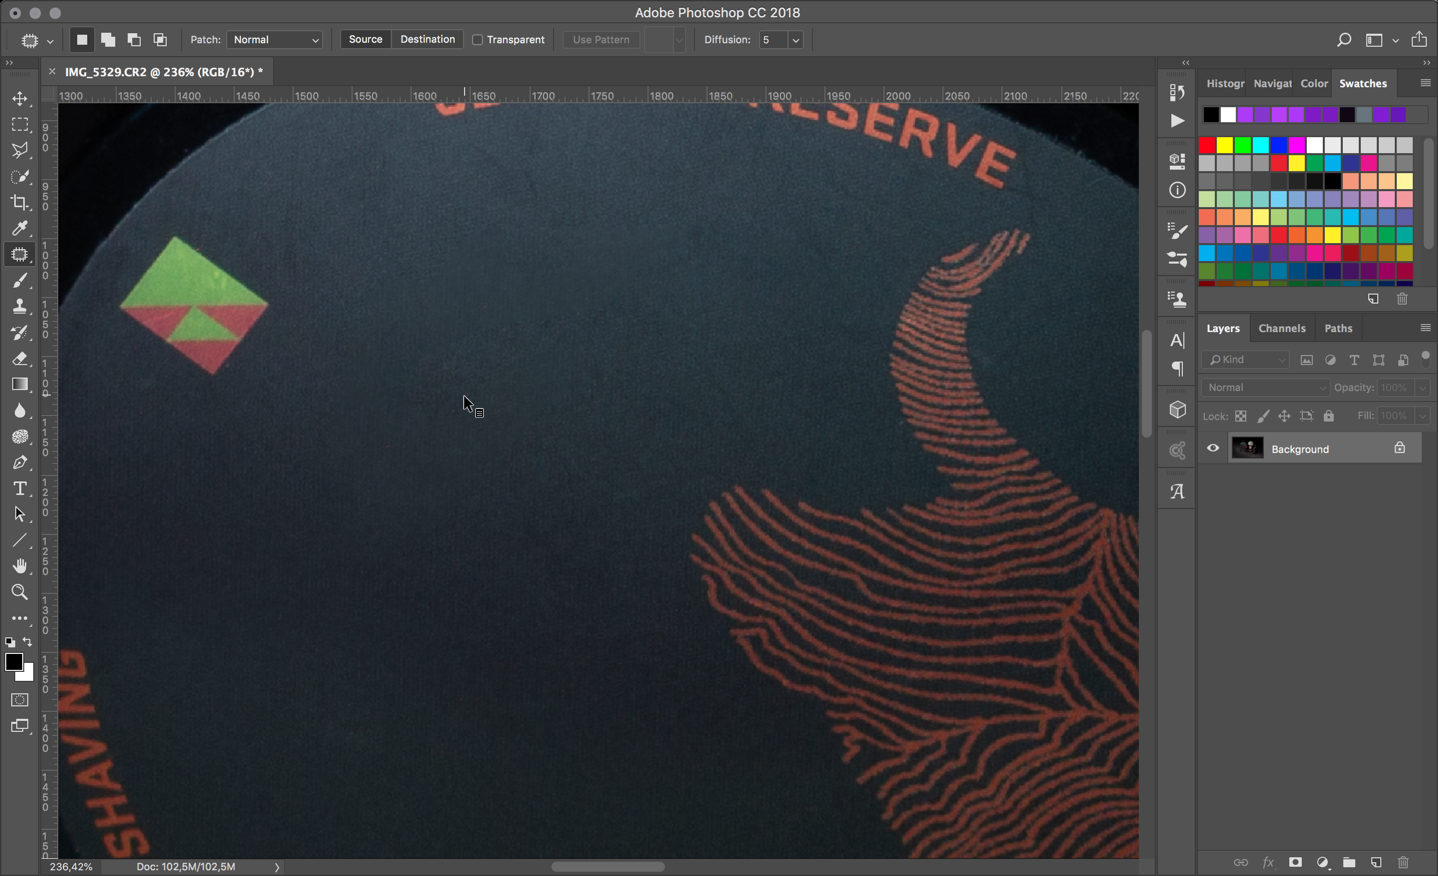Hide the Background layer visibility eye
This screenshot has width=1438, height=876.
[x=1213, y=449]
